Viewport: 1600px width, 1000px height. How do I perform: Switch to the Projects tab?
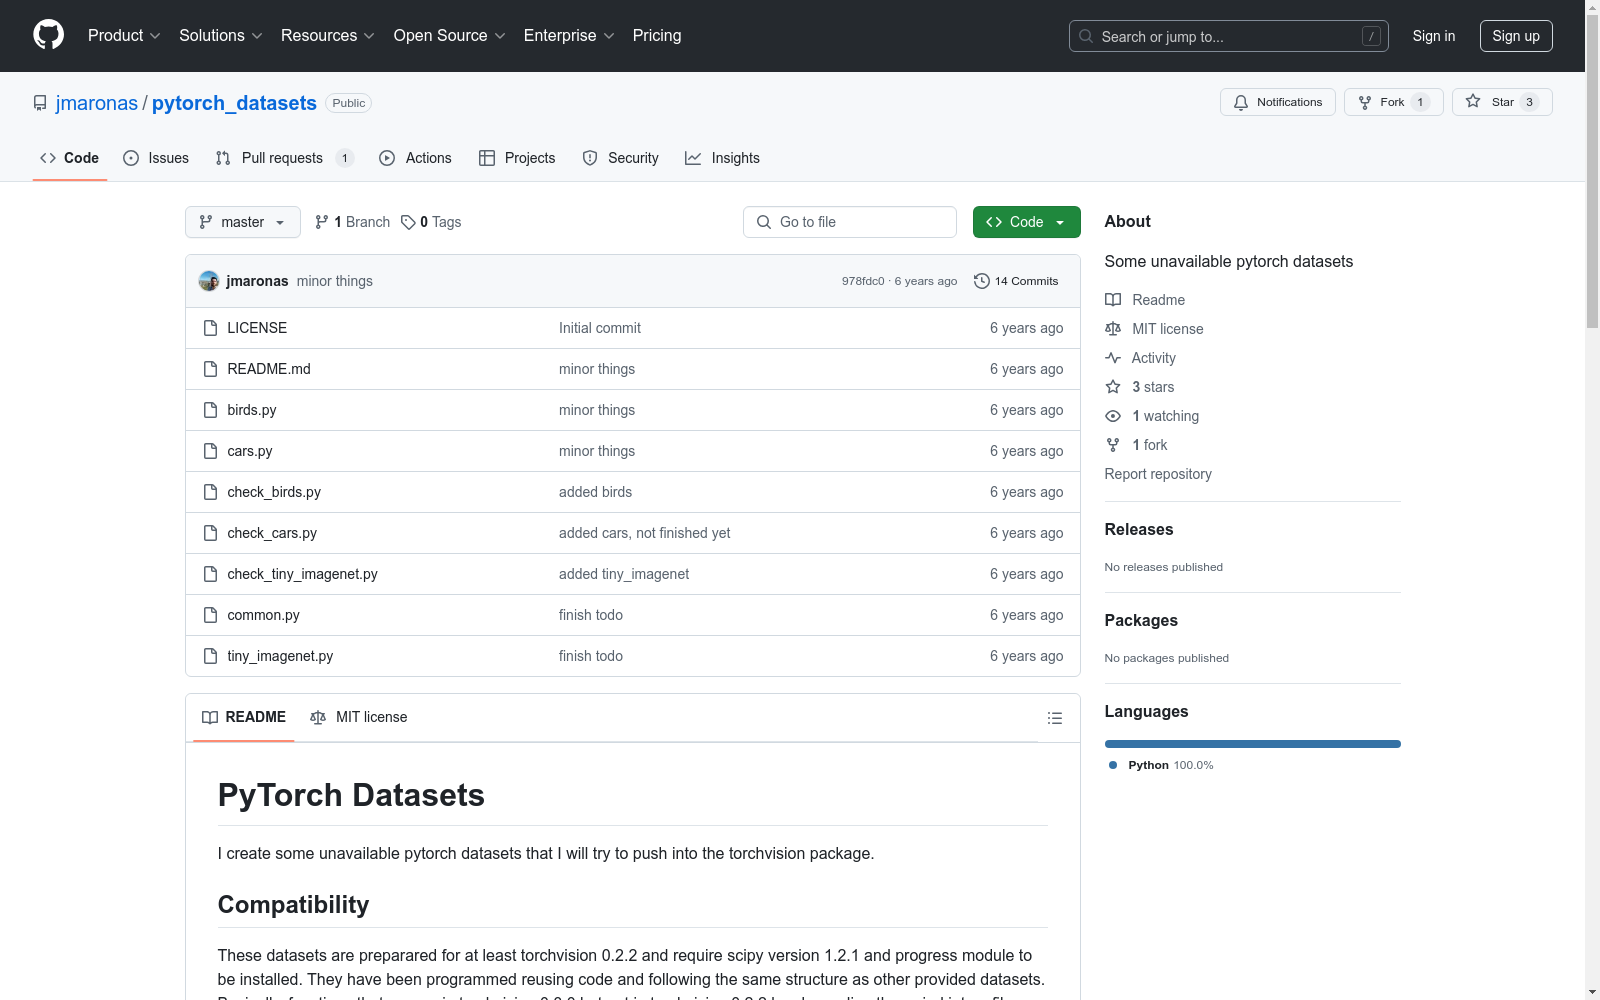coord(517,158)
